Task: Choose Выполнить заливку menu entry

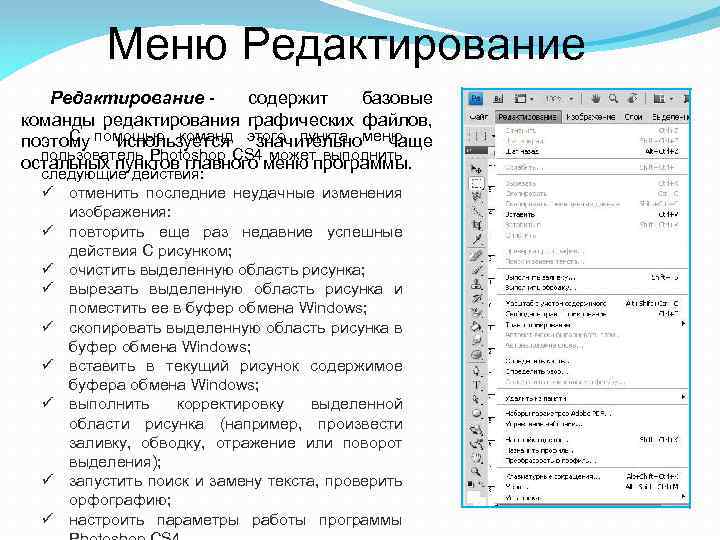Action: tap(592, 277)
